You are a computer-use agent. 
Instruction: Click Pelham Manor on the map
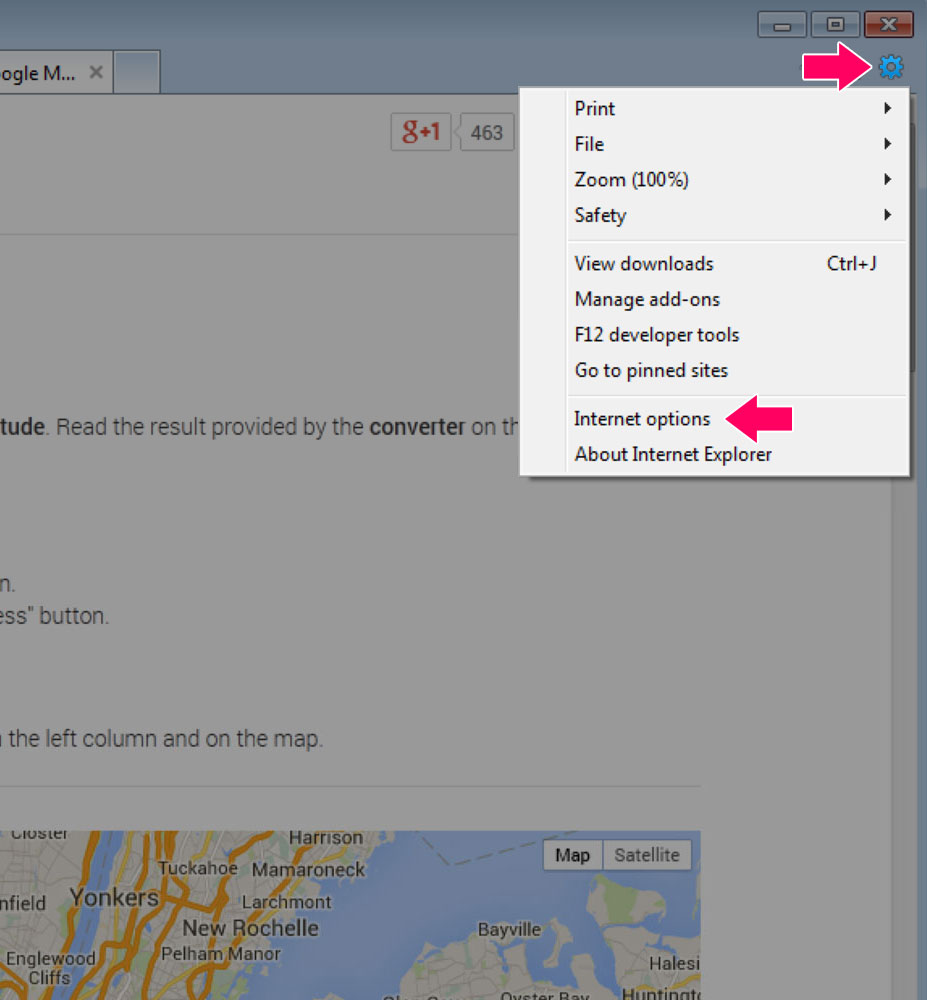221,954
